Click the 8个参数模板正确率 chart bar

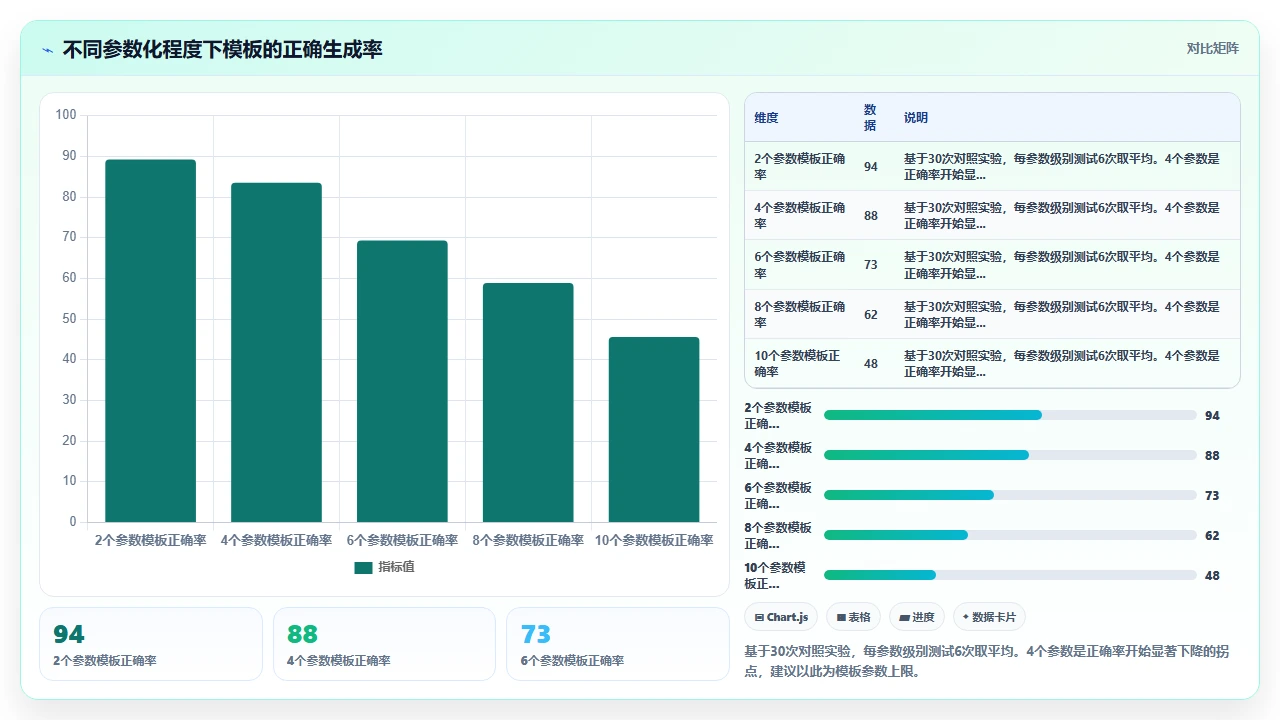click(x=528, y=402)
